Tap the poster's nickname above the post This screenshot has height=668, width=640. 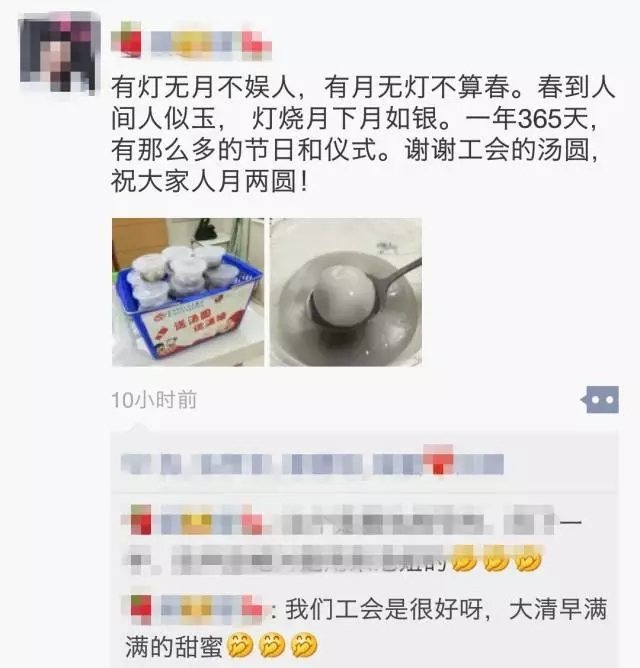tap(191, 43)
